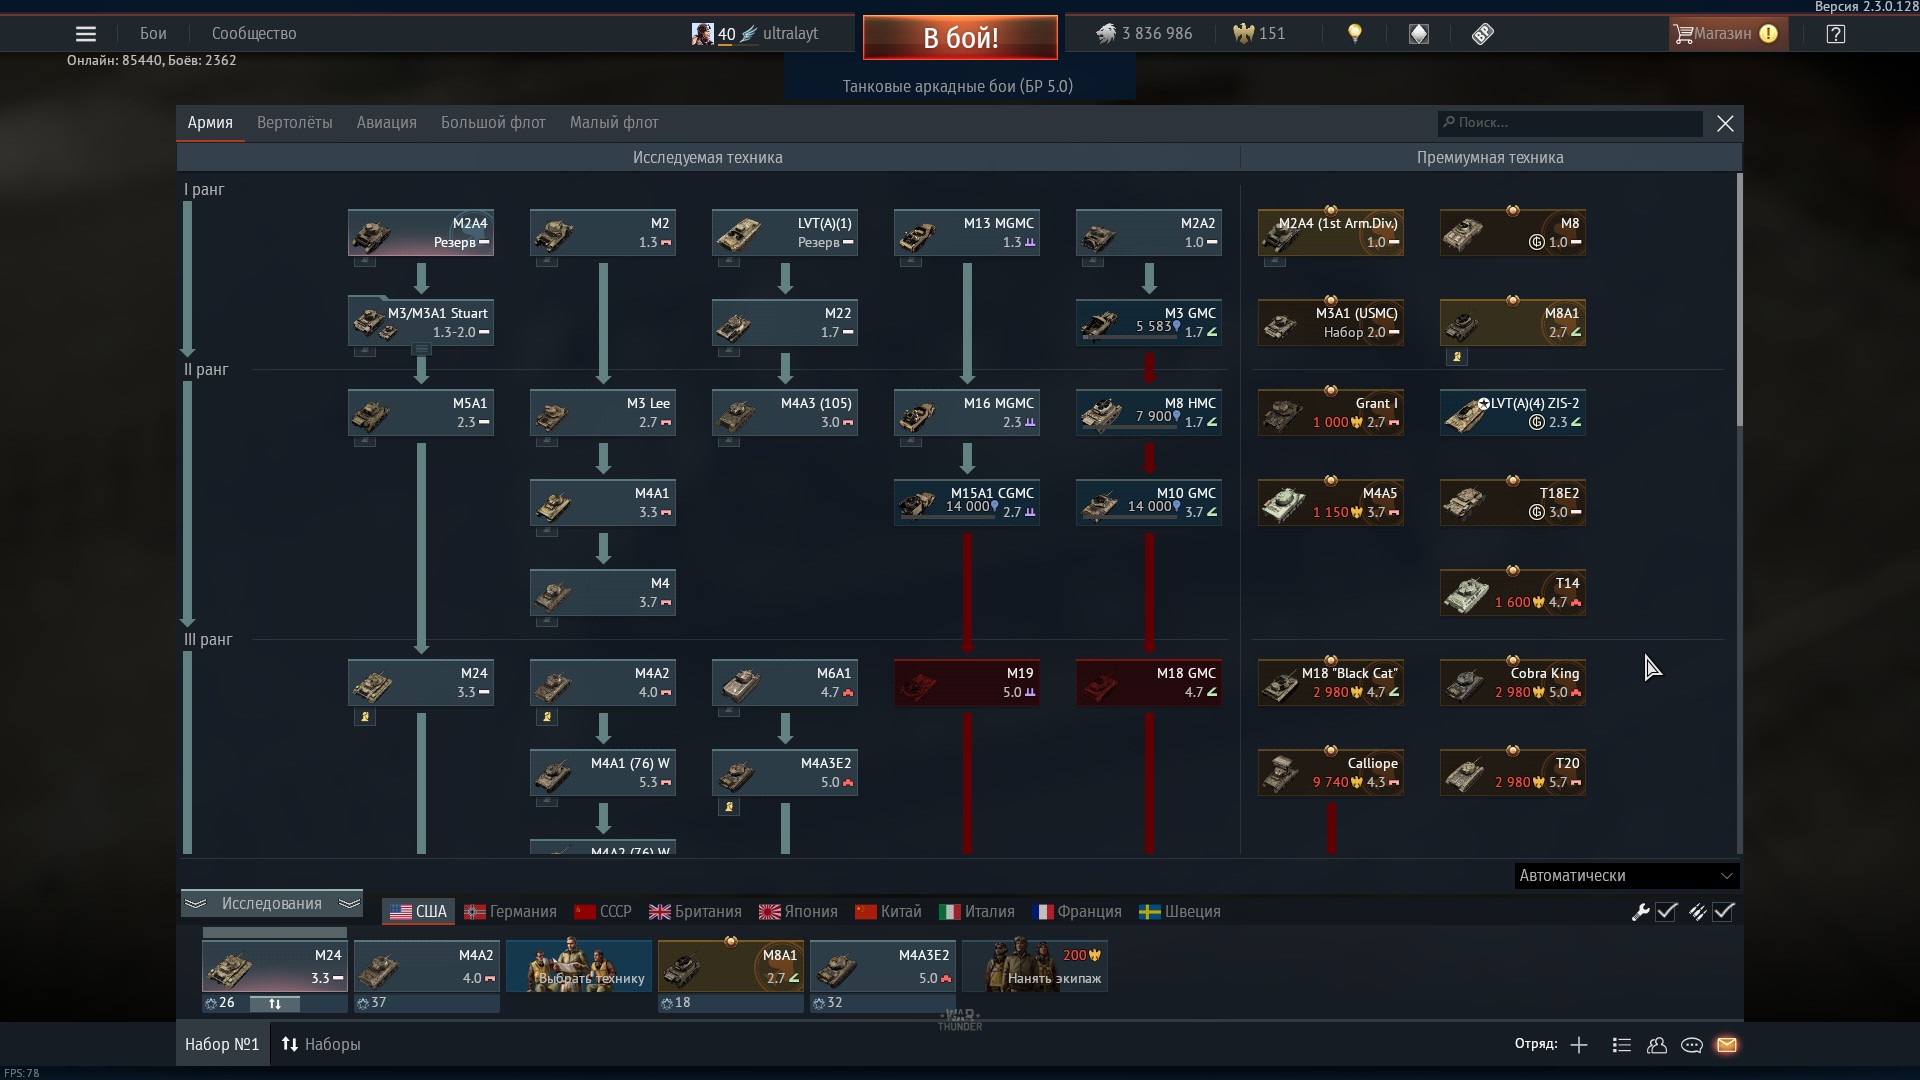Image resolution: width=1920 pixels, height=1080 pixels.
Task: Select the Франция nation tab
Action: [1077, 912]
